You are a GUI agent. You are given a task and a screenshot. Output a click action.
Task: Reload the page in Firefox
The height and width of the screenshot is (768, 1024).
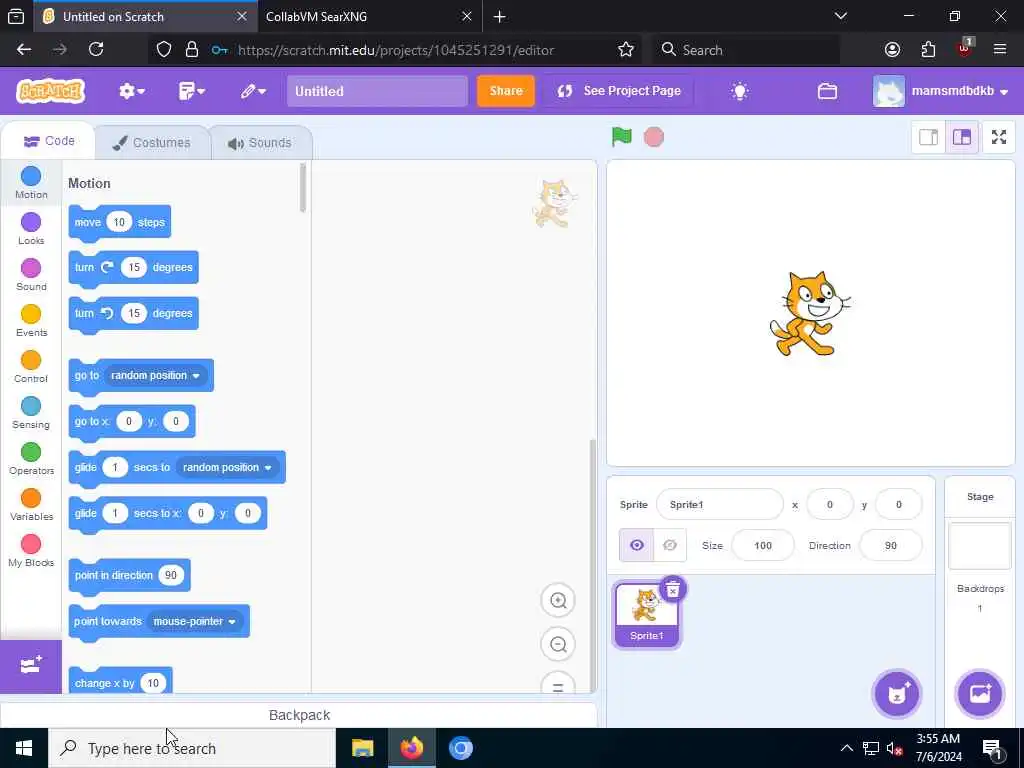(x=96, y=49)
